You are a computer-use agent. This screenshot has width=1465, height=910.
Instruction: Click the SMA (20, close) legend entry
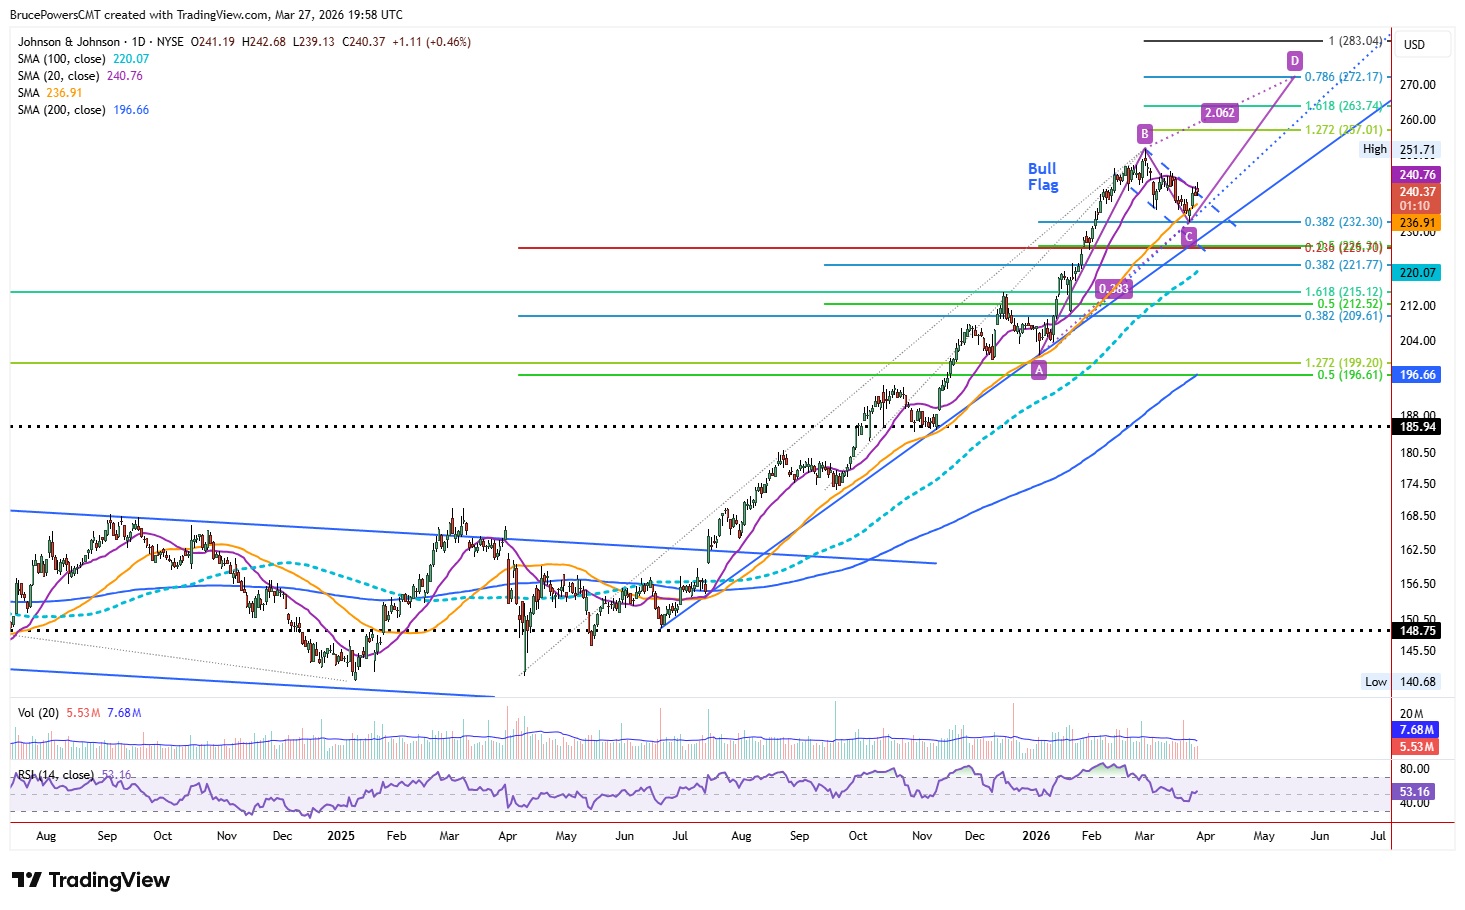[x=80, y=76]
